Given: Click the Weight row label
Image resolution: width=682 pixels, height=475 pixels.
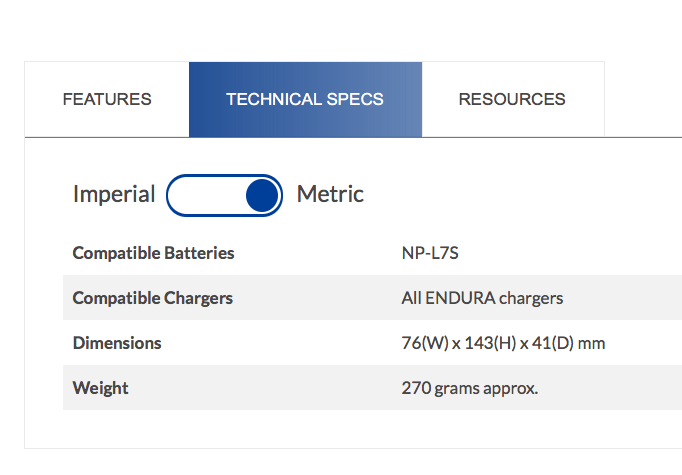Looking at the screenshot, I should click(100, 388).
